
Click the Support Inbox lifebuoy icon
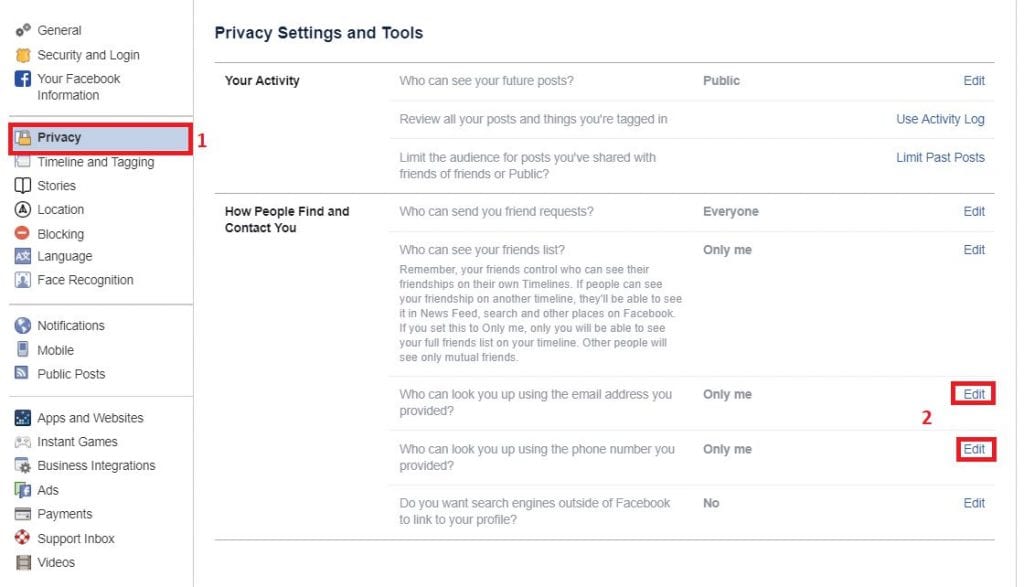pyautogui.click(x=22, y=539)
